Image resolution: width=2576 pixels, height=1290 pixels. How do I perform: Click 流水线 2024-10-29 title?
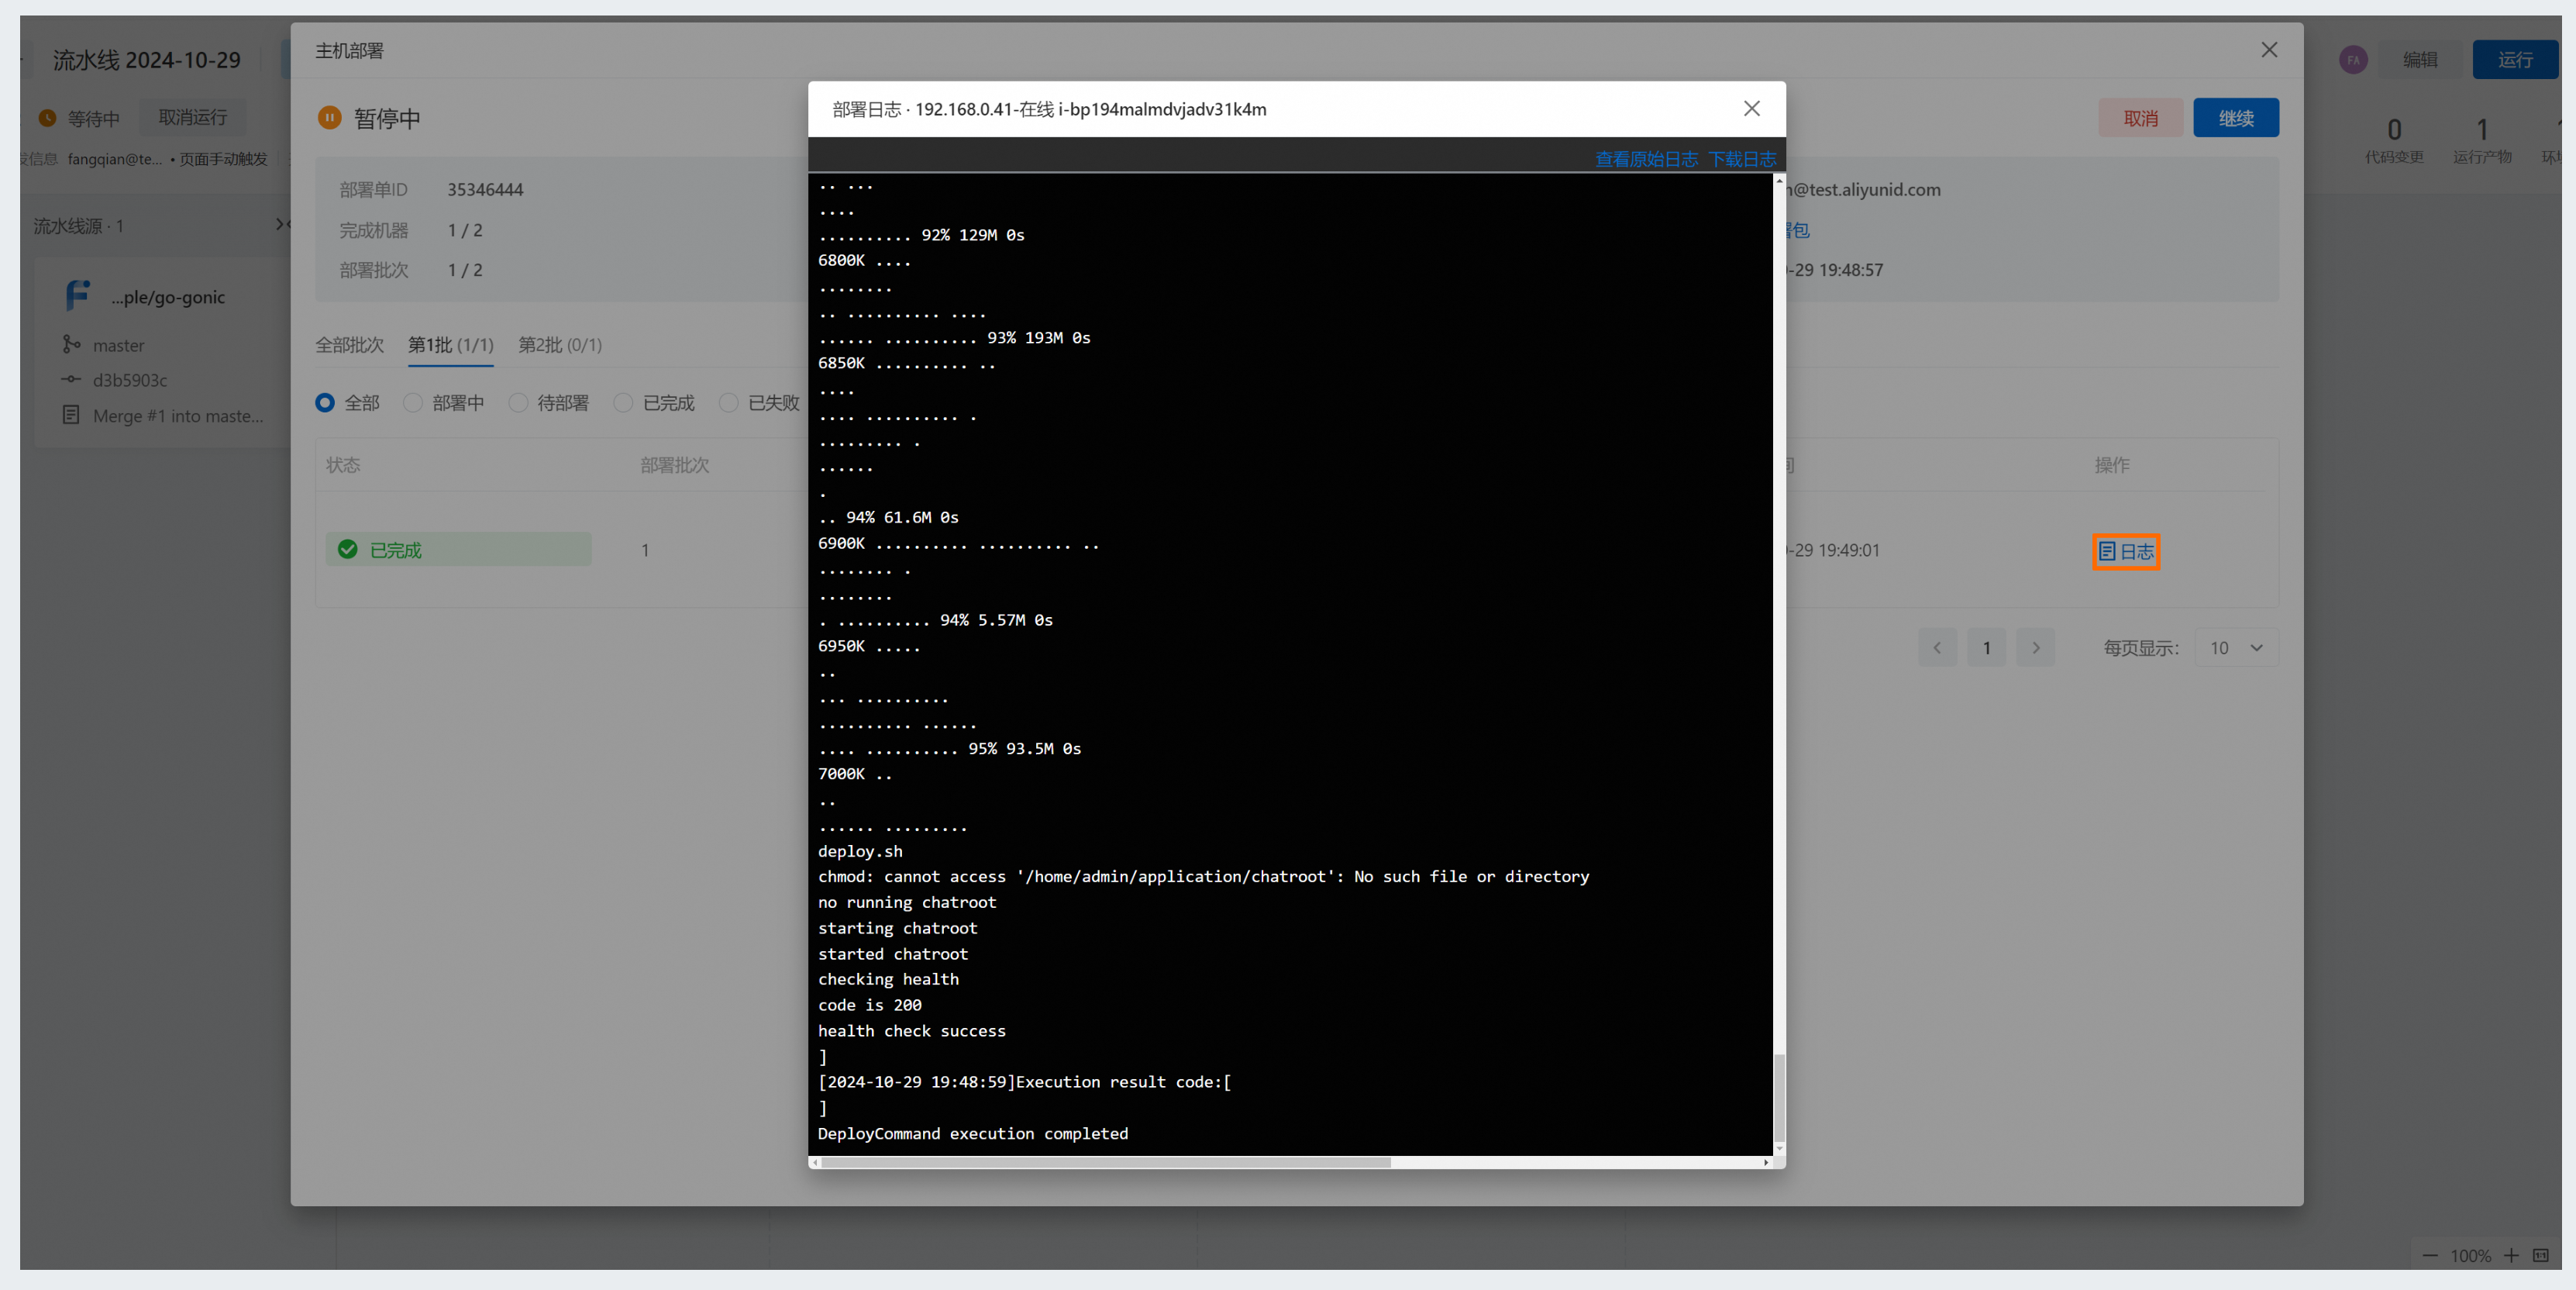(x=147, y=60)
